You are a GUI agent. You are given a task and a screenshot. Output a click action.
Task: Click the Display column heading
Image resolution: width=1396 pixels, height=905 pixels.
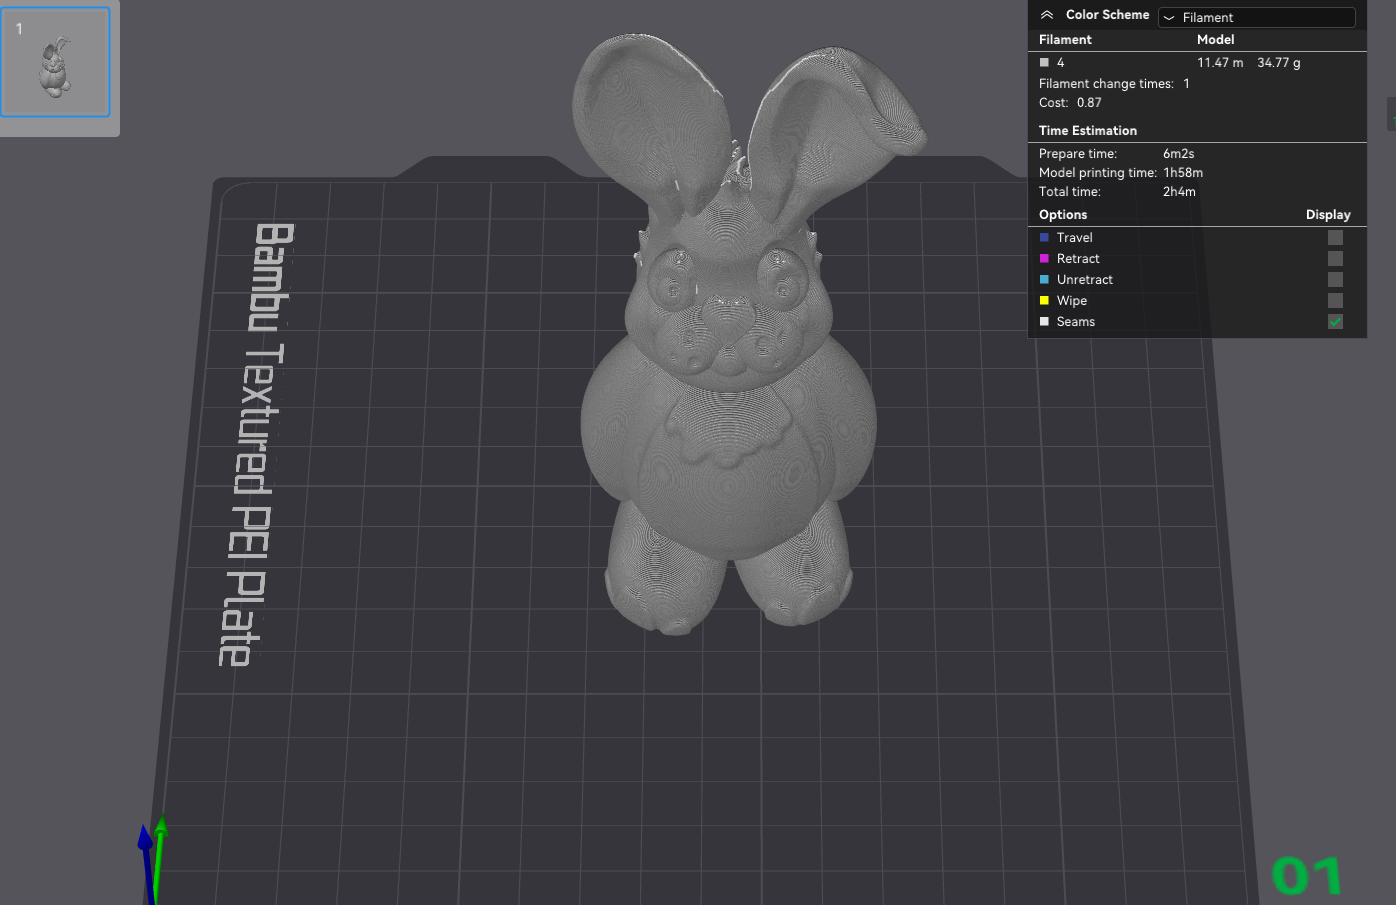[x=1328, y=214]
